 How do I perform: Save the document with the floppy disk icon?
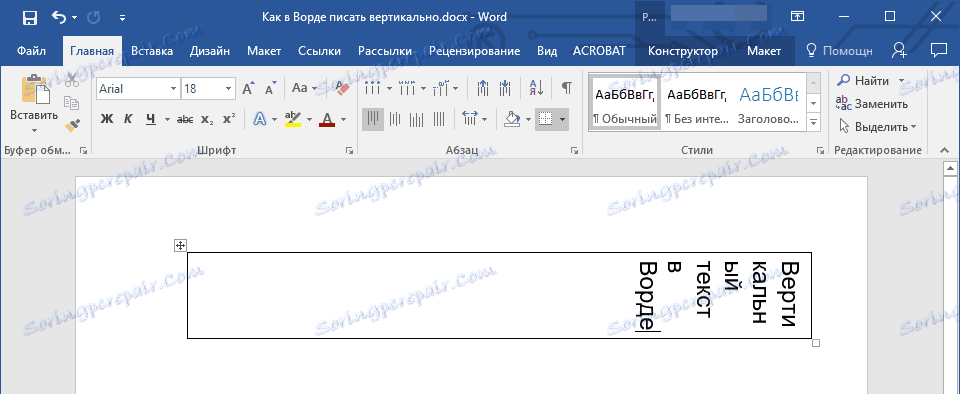click(29, 18)
